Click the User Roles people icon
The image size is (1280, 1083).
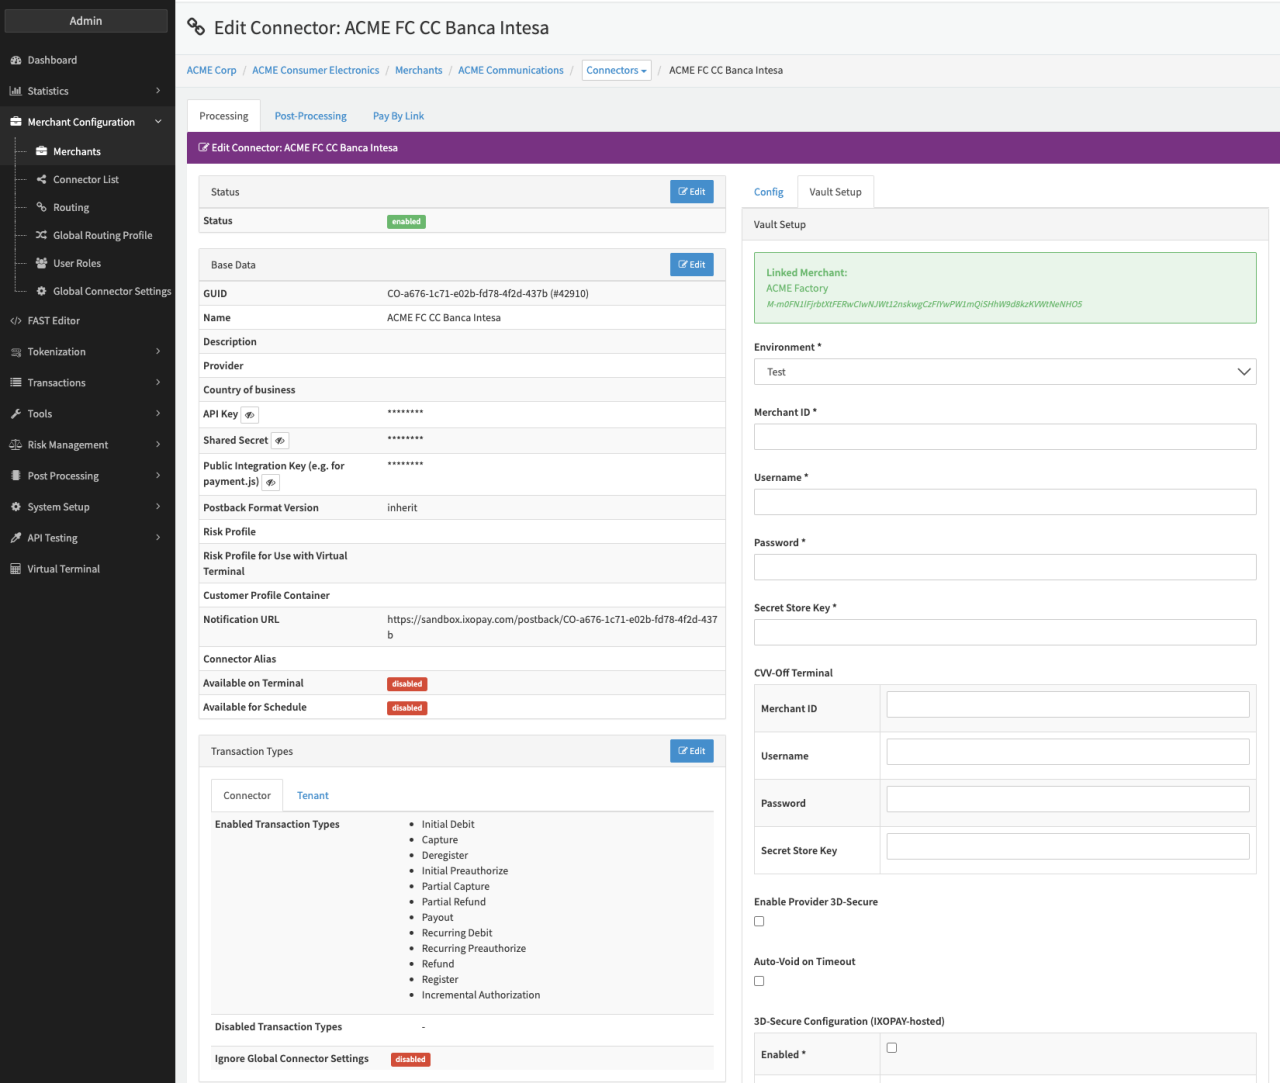[42, 264]
